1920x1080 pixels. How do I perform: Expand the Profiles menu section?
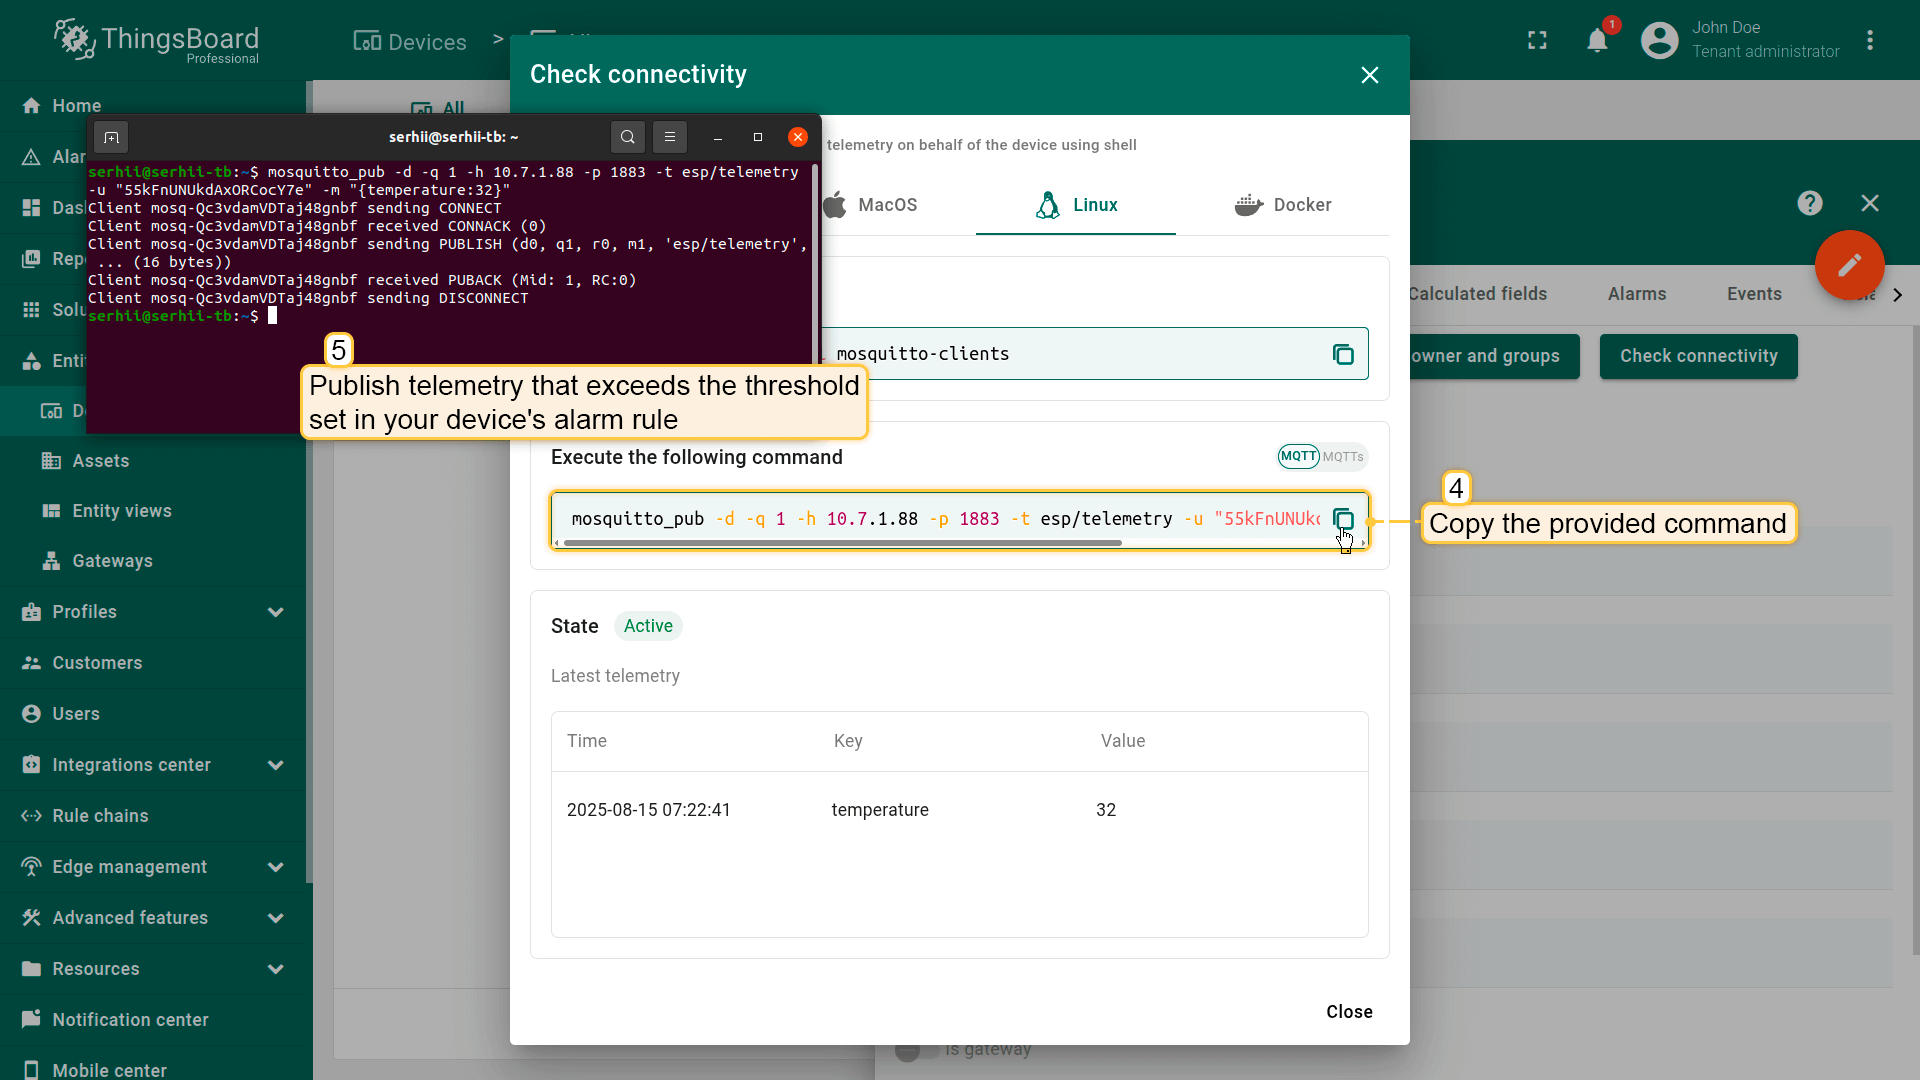275,612
